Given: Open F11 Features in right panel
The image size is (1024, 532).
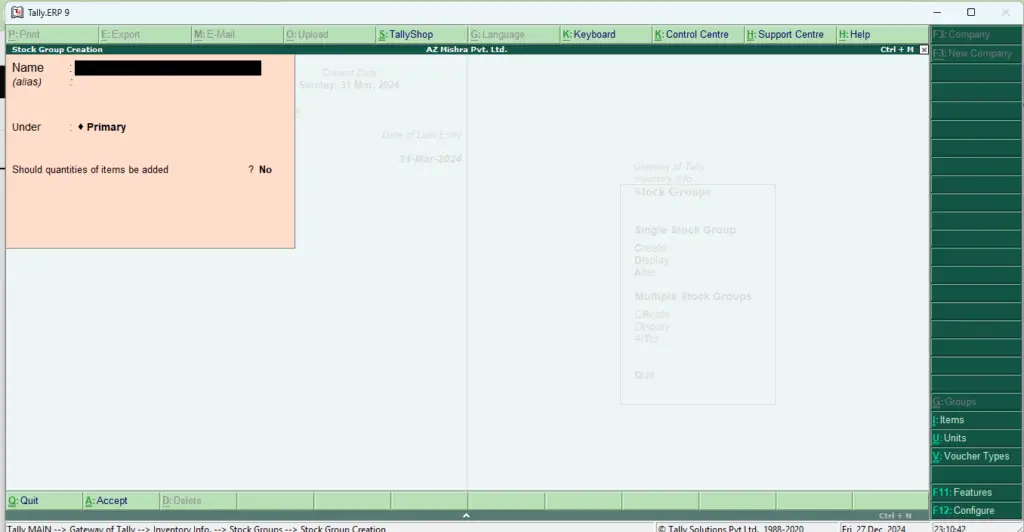Looking at the screenshot, I should tap(976, 493).
